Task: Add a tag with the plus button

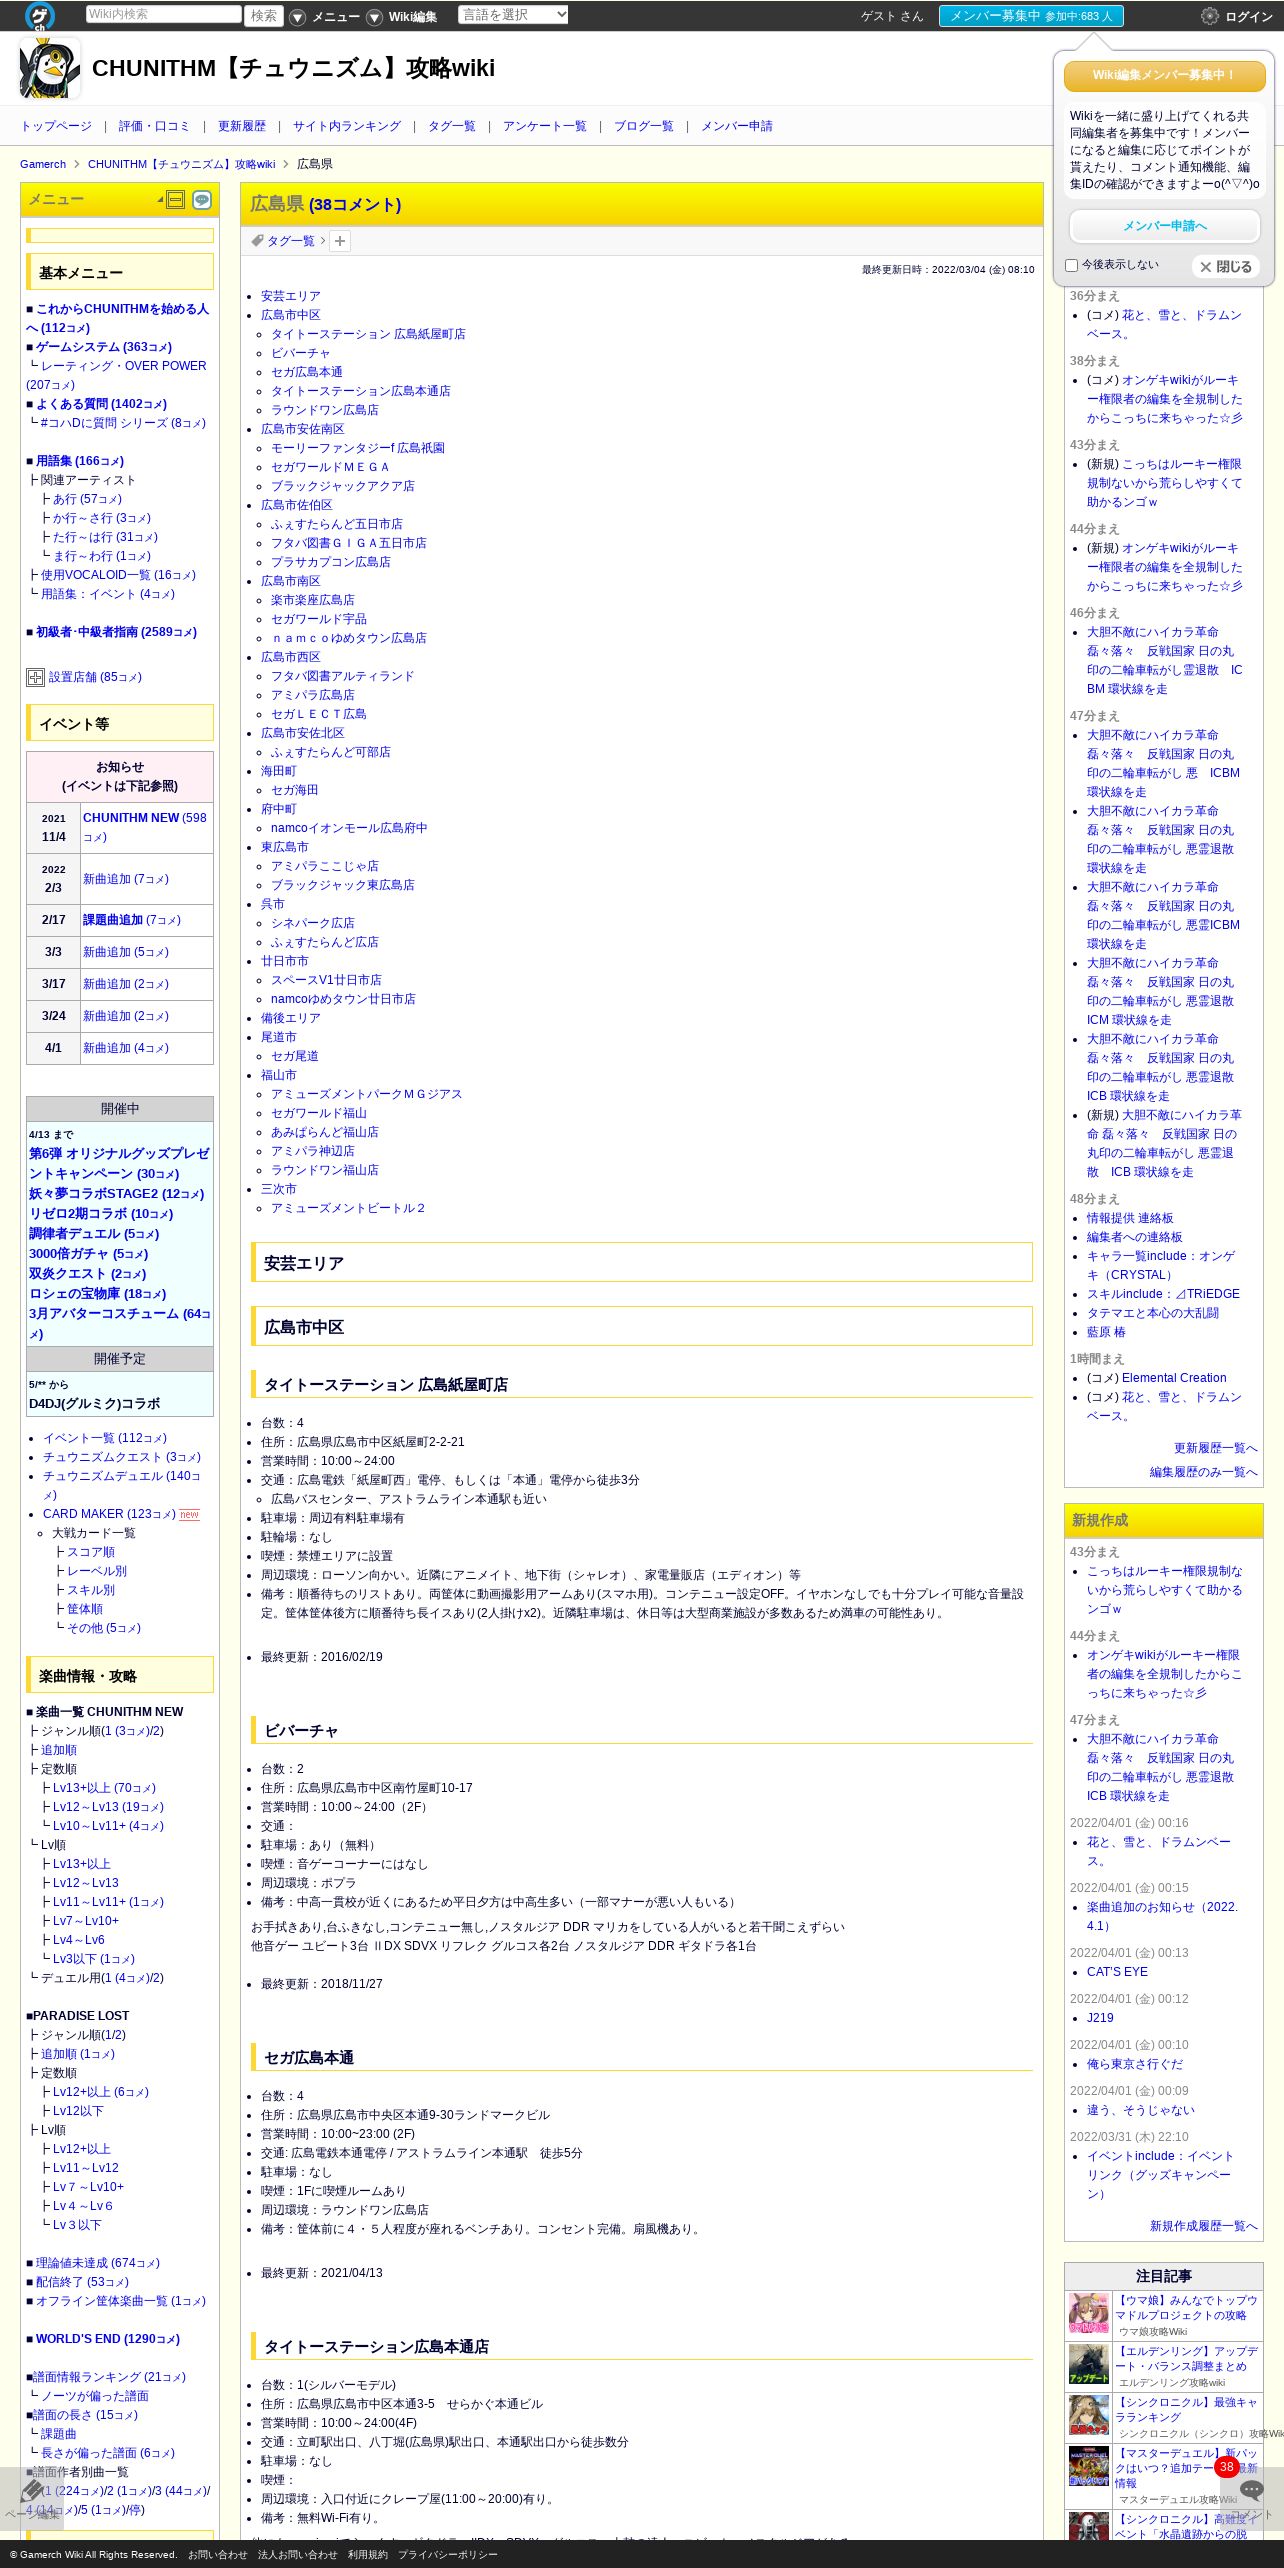Action: tap(340, 241)
